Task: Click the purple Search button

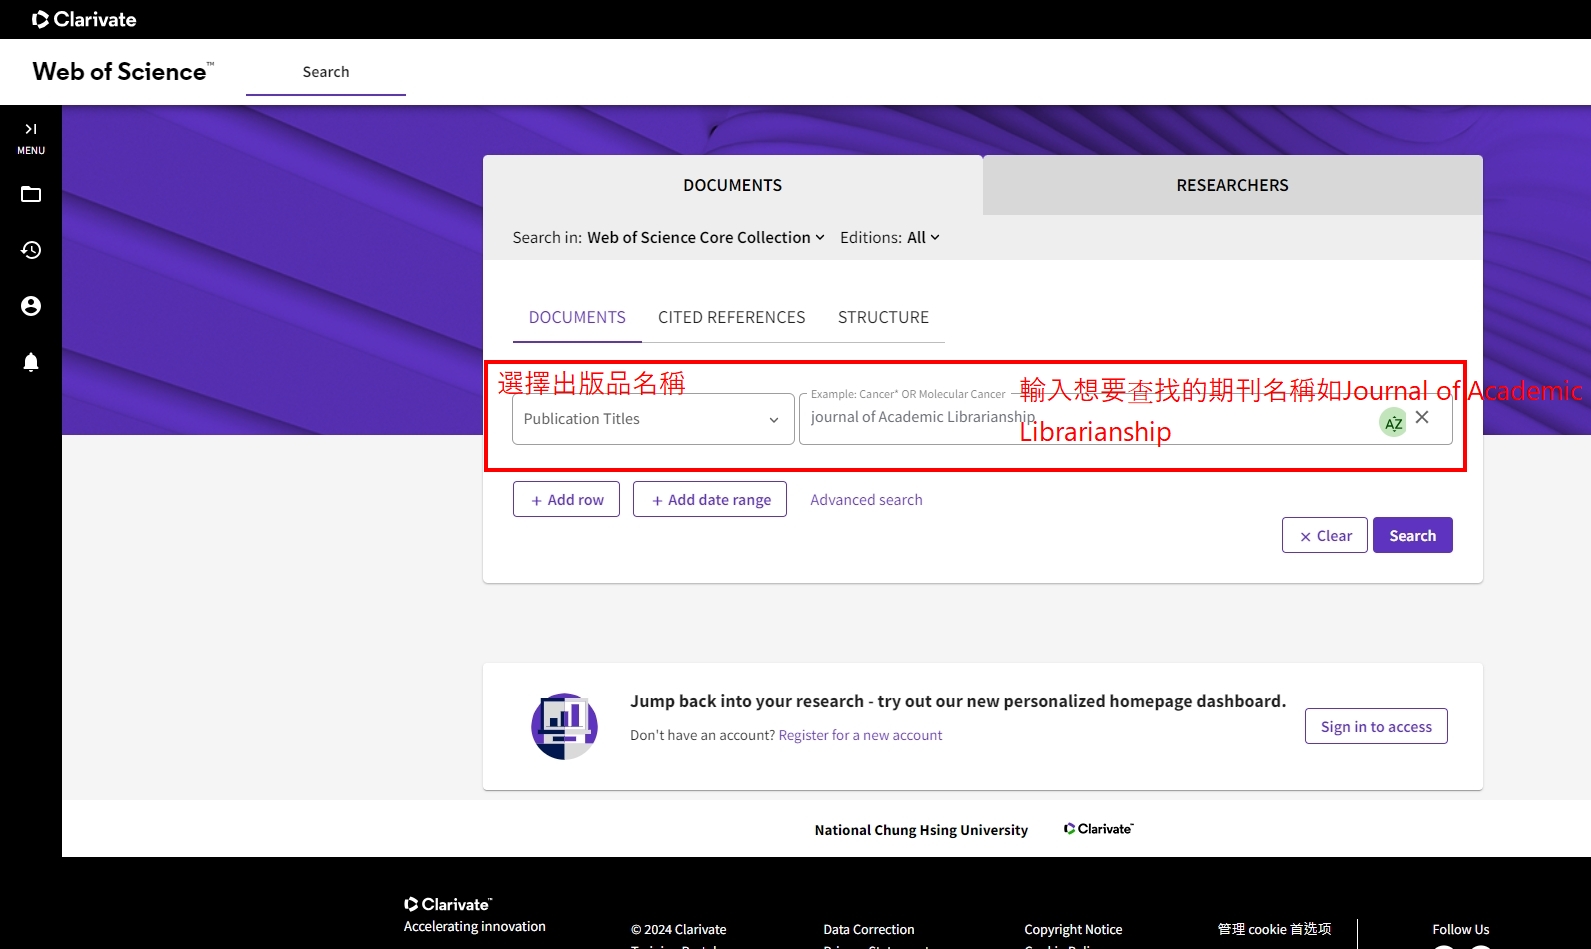Action: pos(1413,535)
